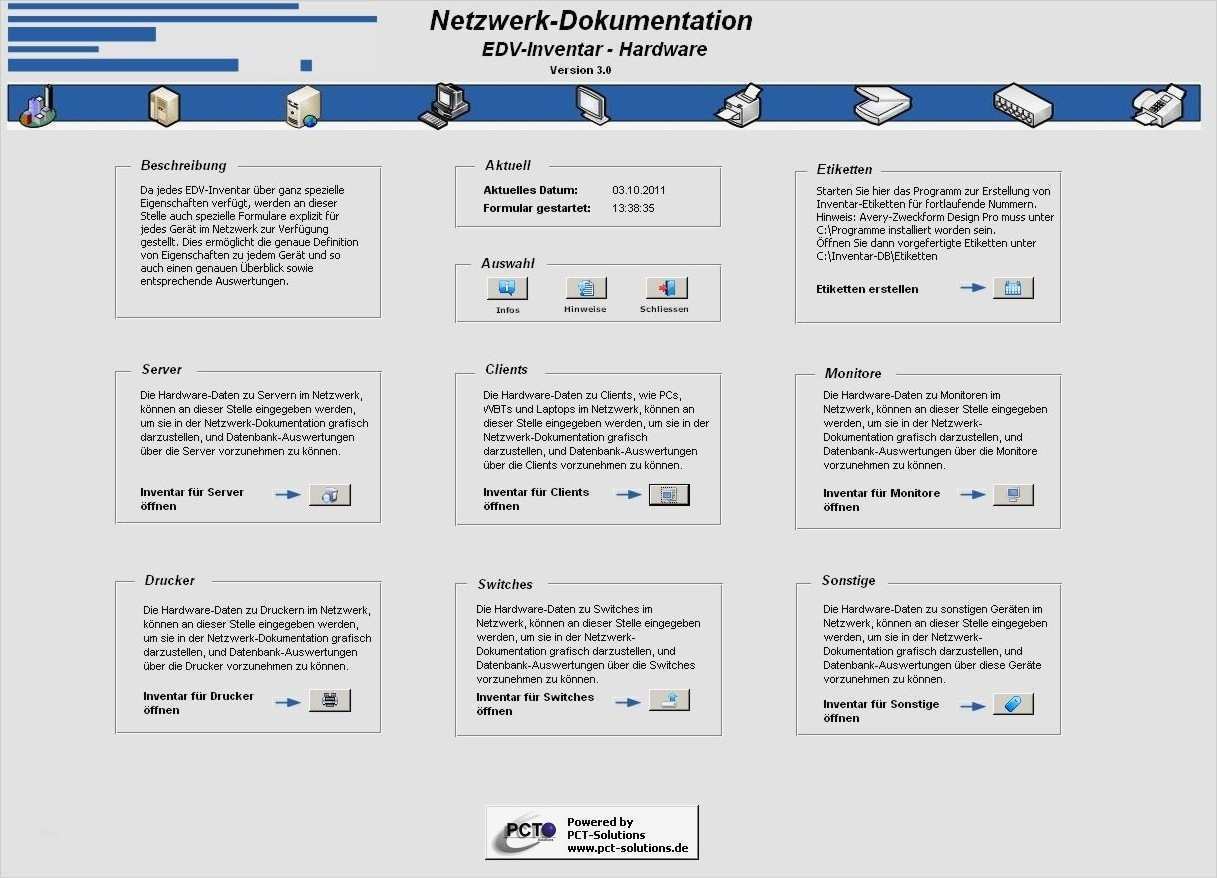Select the printer icon in the top toolbar
1217x878 pixels.
[x=737, y=104]
